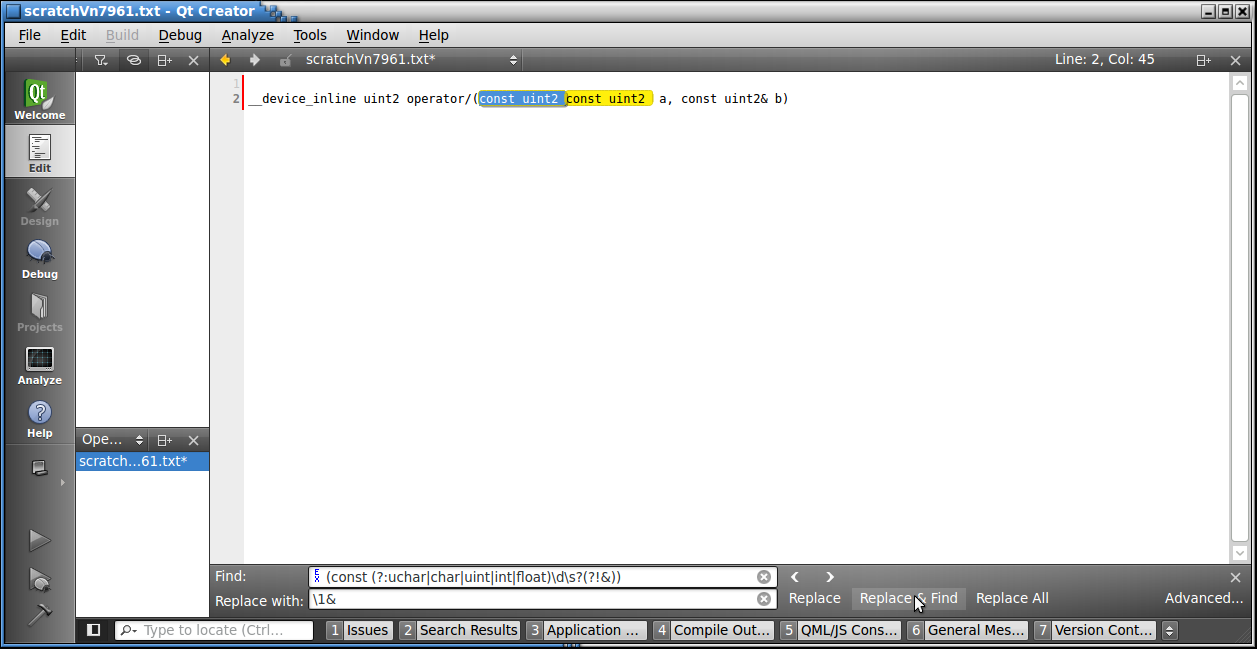Toggle synchronize with editor link icon
This screenshot has width=1257, height=649.
(132, 60)
